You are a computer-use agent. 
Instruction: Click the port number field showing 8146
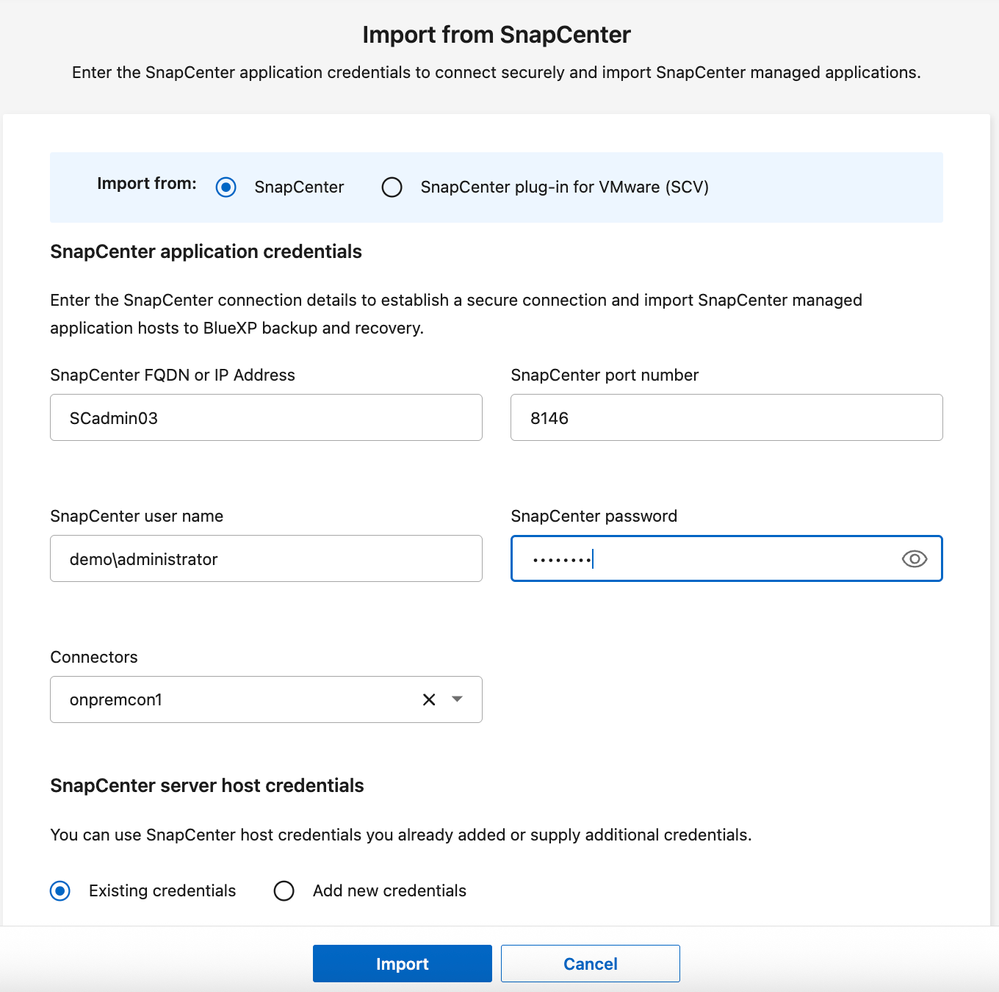(x=726, y=418)
